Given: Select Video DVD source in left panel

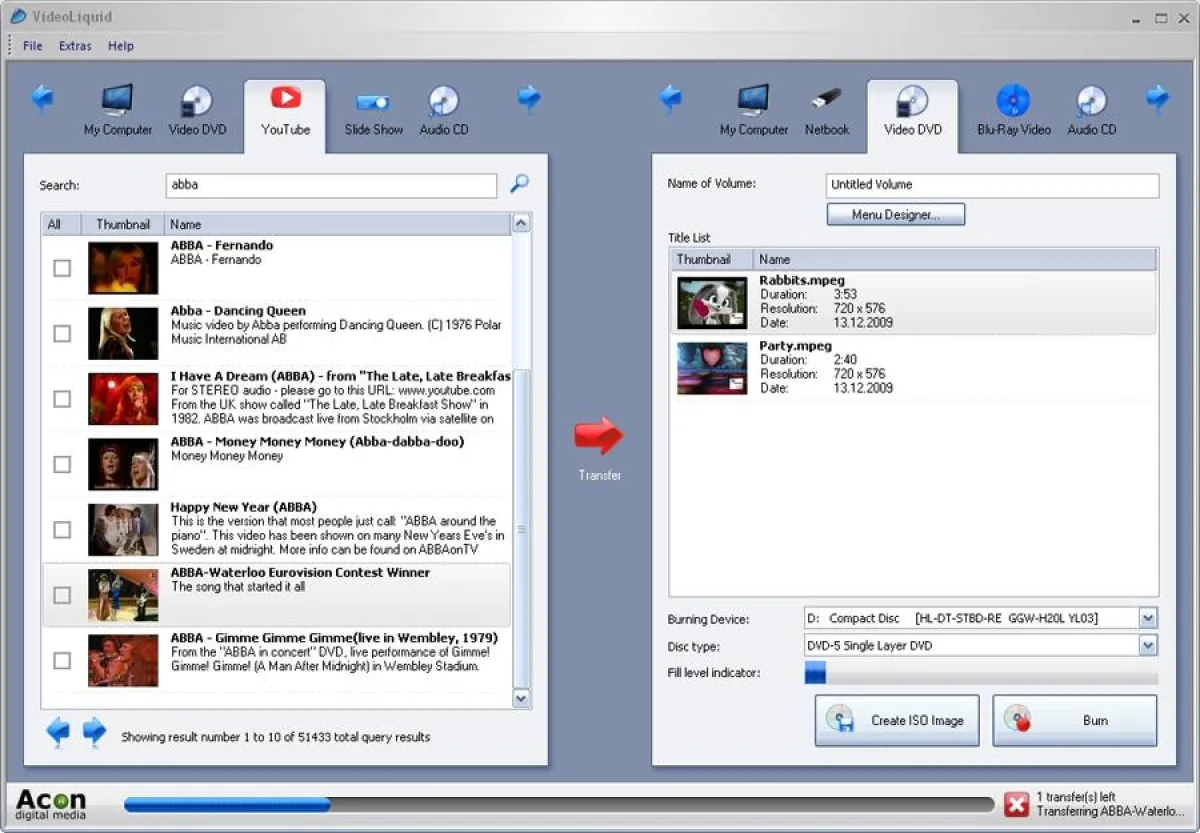Looking at the screenshot, I should pos(197,110).
